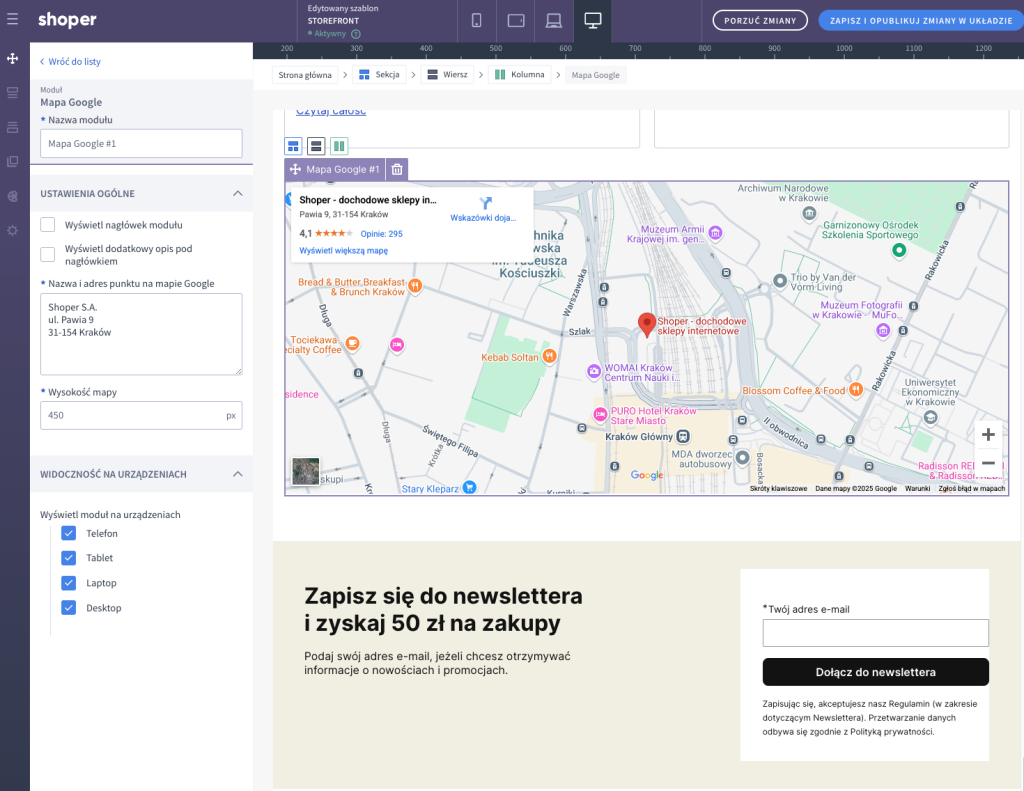Click the column layout icon above module
Viewport: 1024px width, 791px height.
point(339,146)
